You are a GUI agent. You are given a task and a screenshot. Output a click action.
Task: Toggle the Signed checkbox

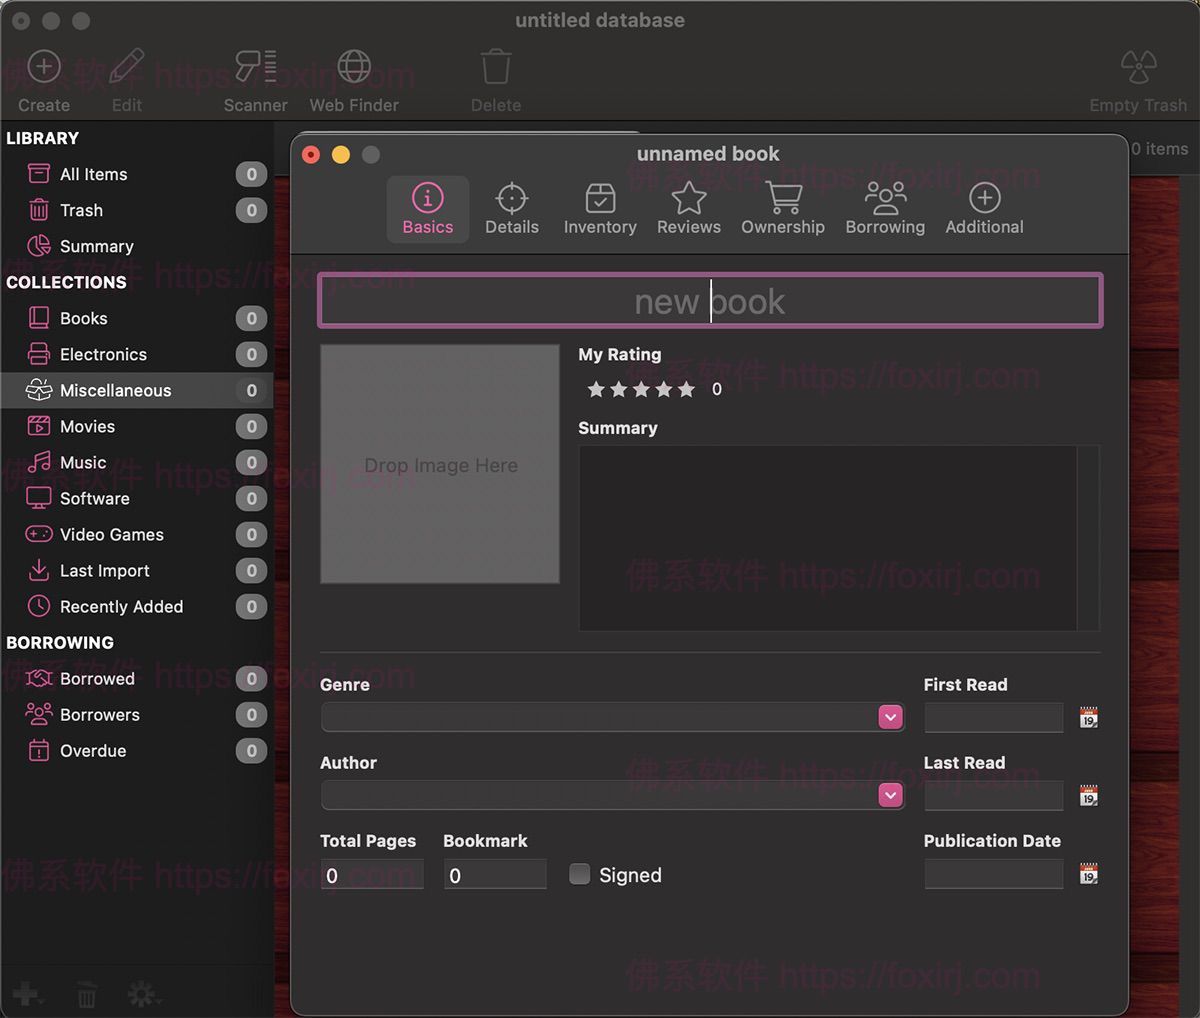click(579, 874)
